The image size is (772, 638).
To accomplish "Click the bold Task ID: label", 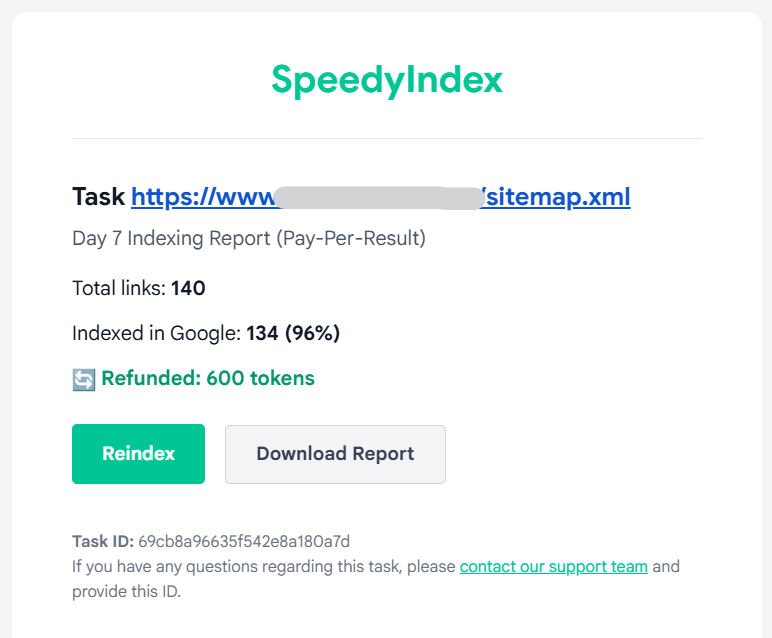I will [102, 542].
